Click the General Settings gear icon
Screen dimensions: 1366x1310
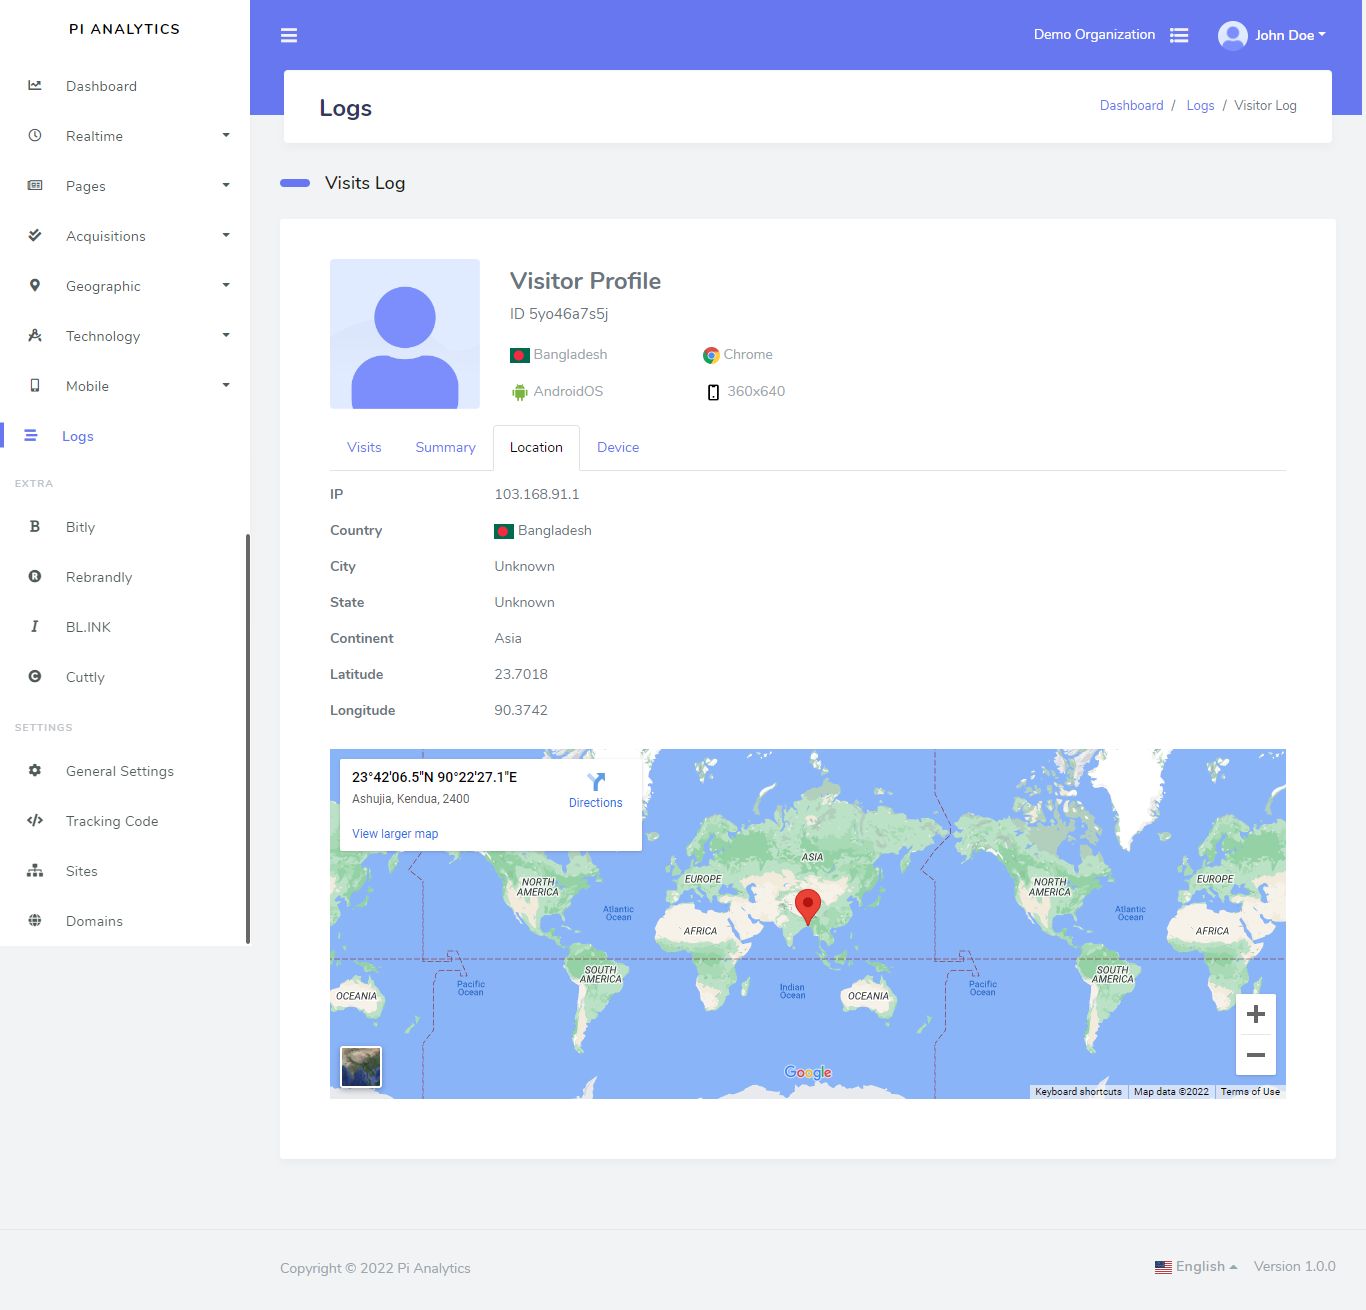point(35,771)
